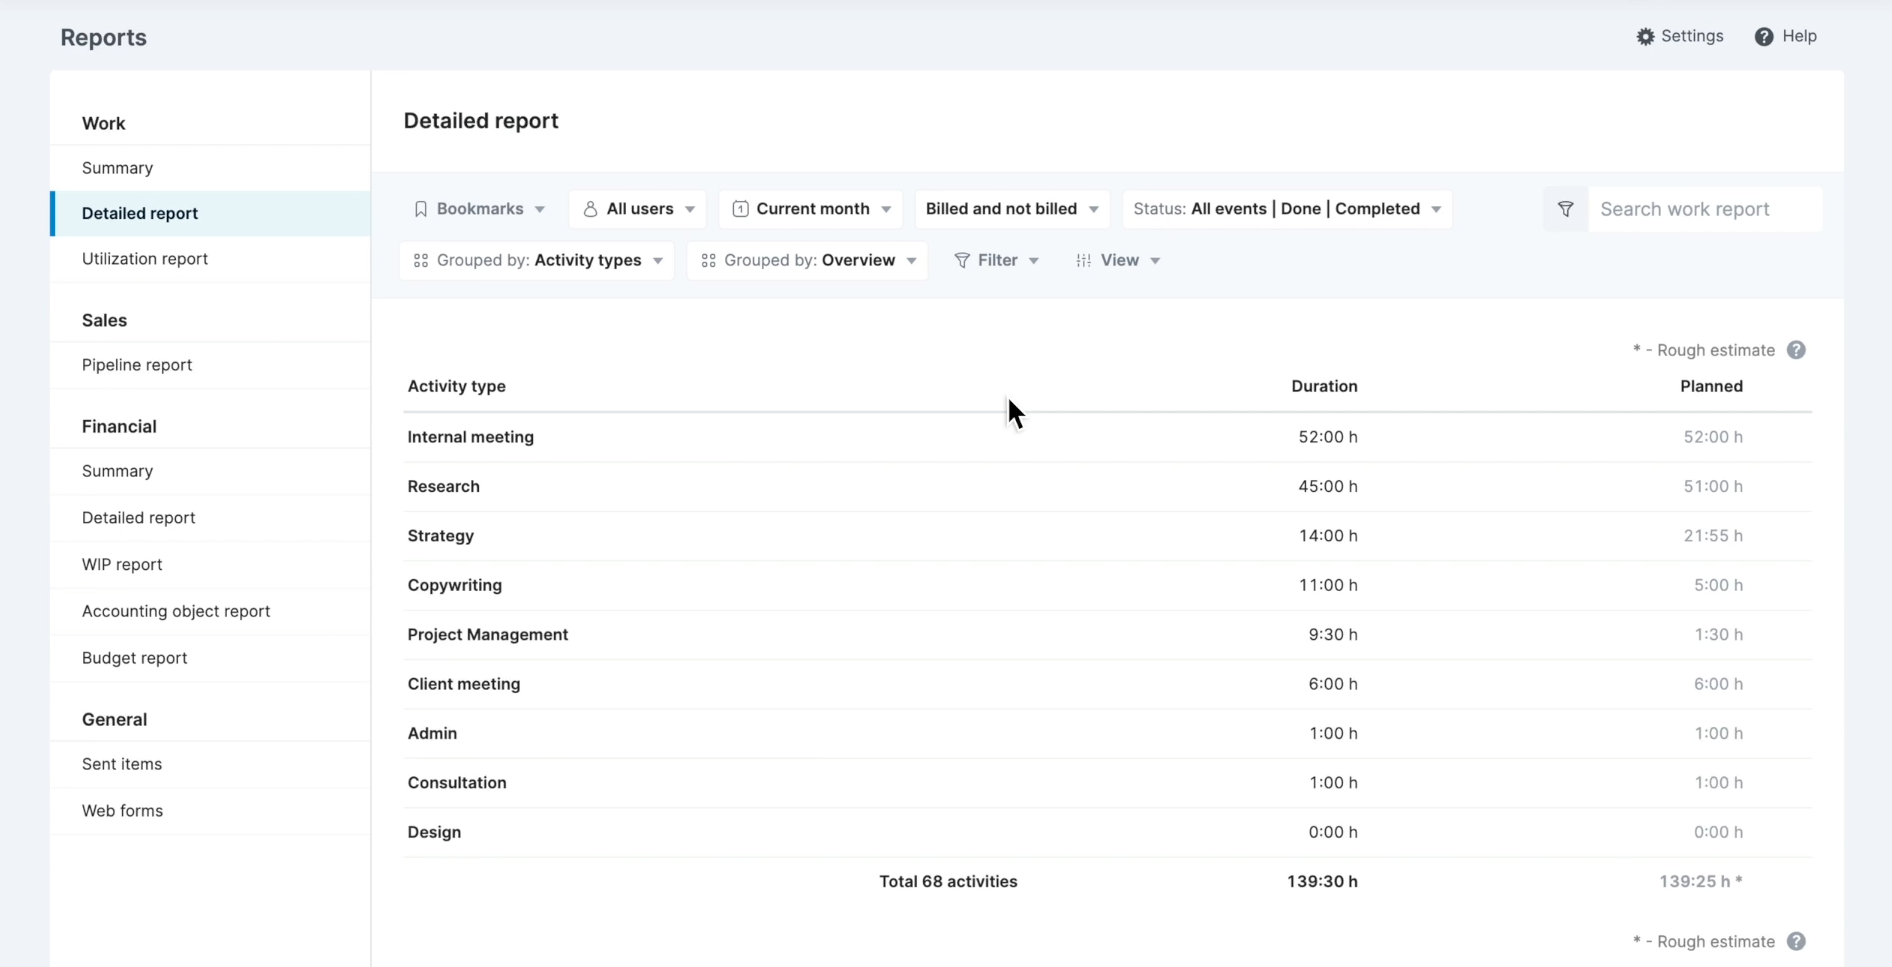The width and height of the screenshot is (1892, 967).
Task: Focus the Search work report field
Action: 1704,209
